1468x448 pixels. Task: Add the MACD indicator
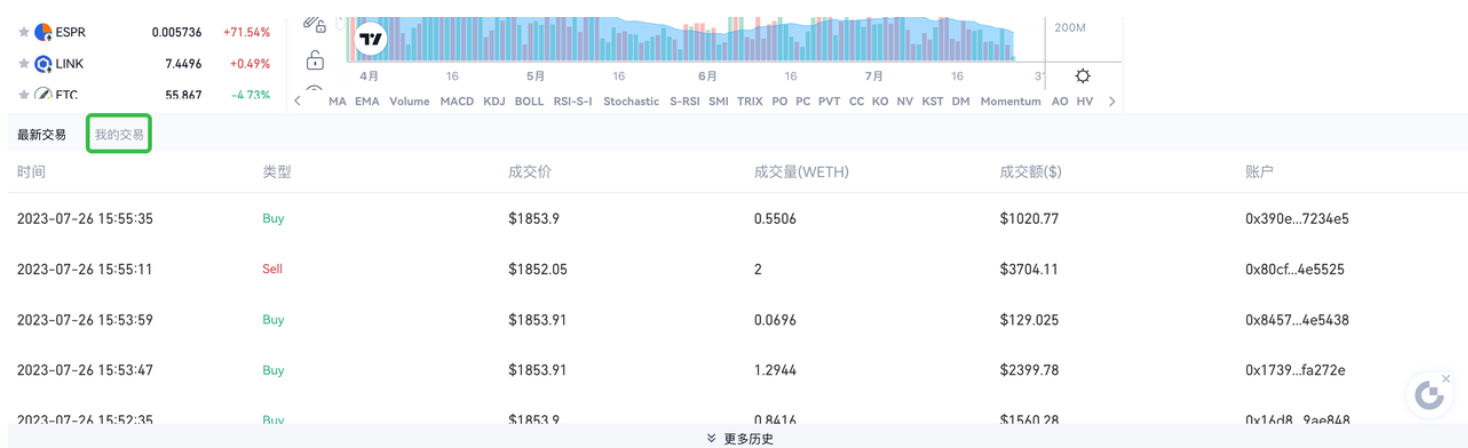point(456,101)
